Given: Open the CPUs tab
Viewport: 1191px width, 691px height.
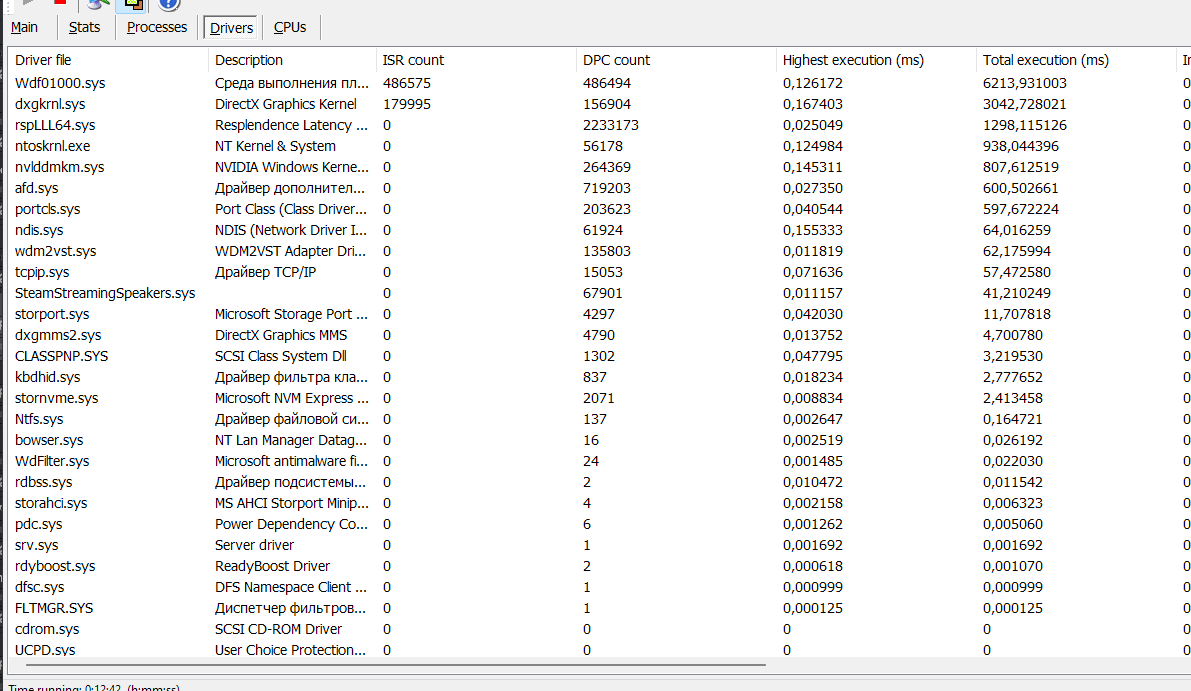Looking at the screenshot, I should point(289,27).
